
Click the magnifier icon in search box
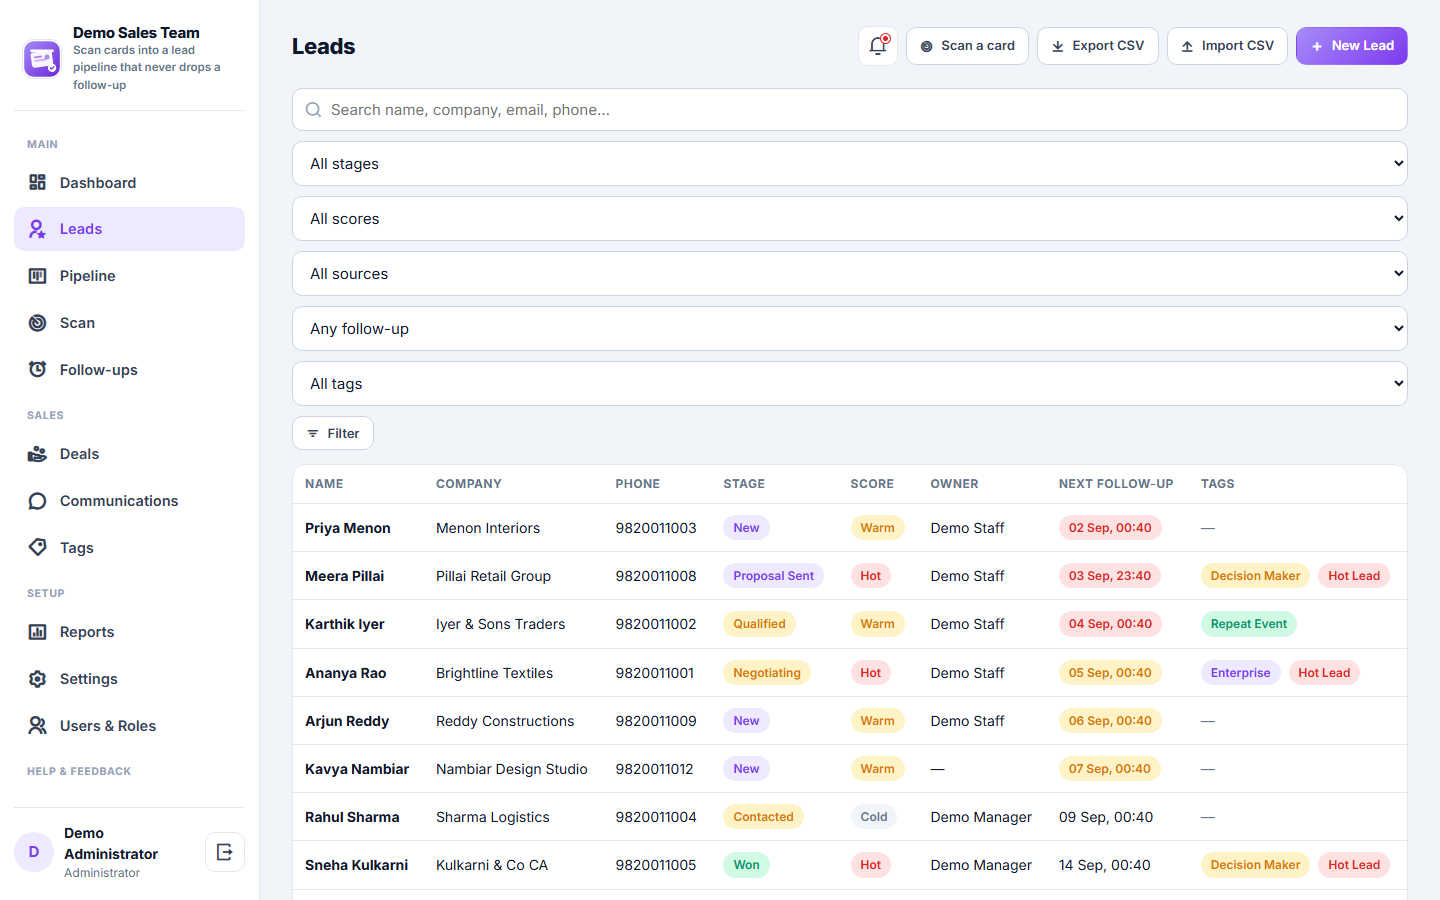coord(313,110)
